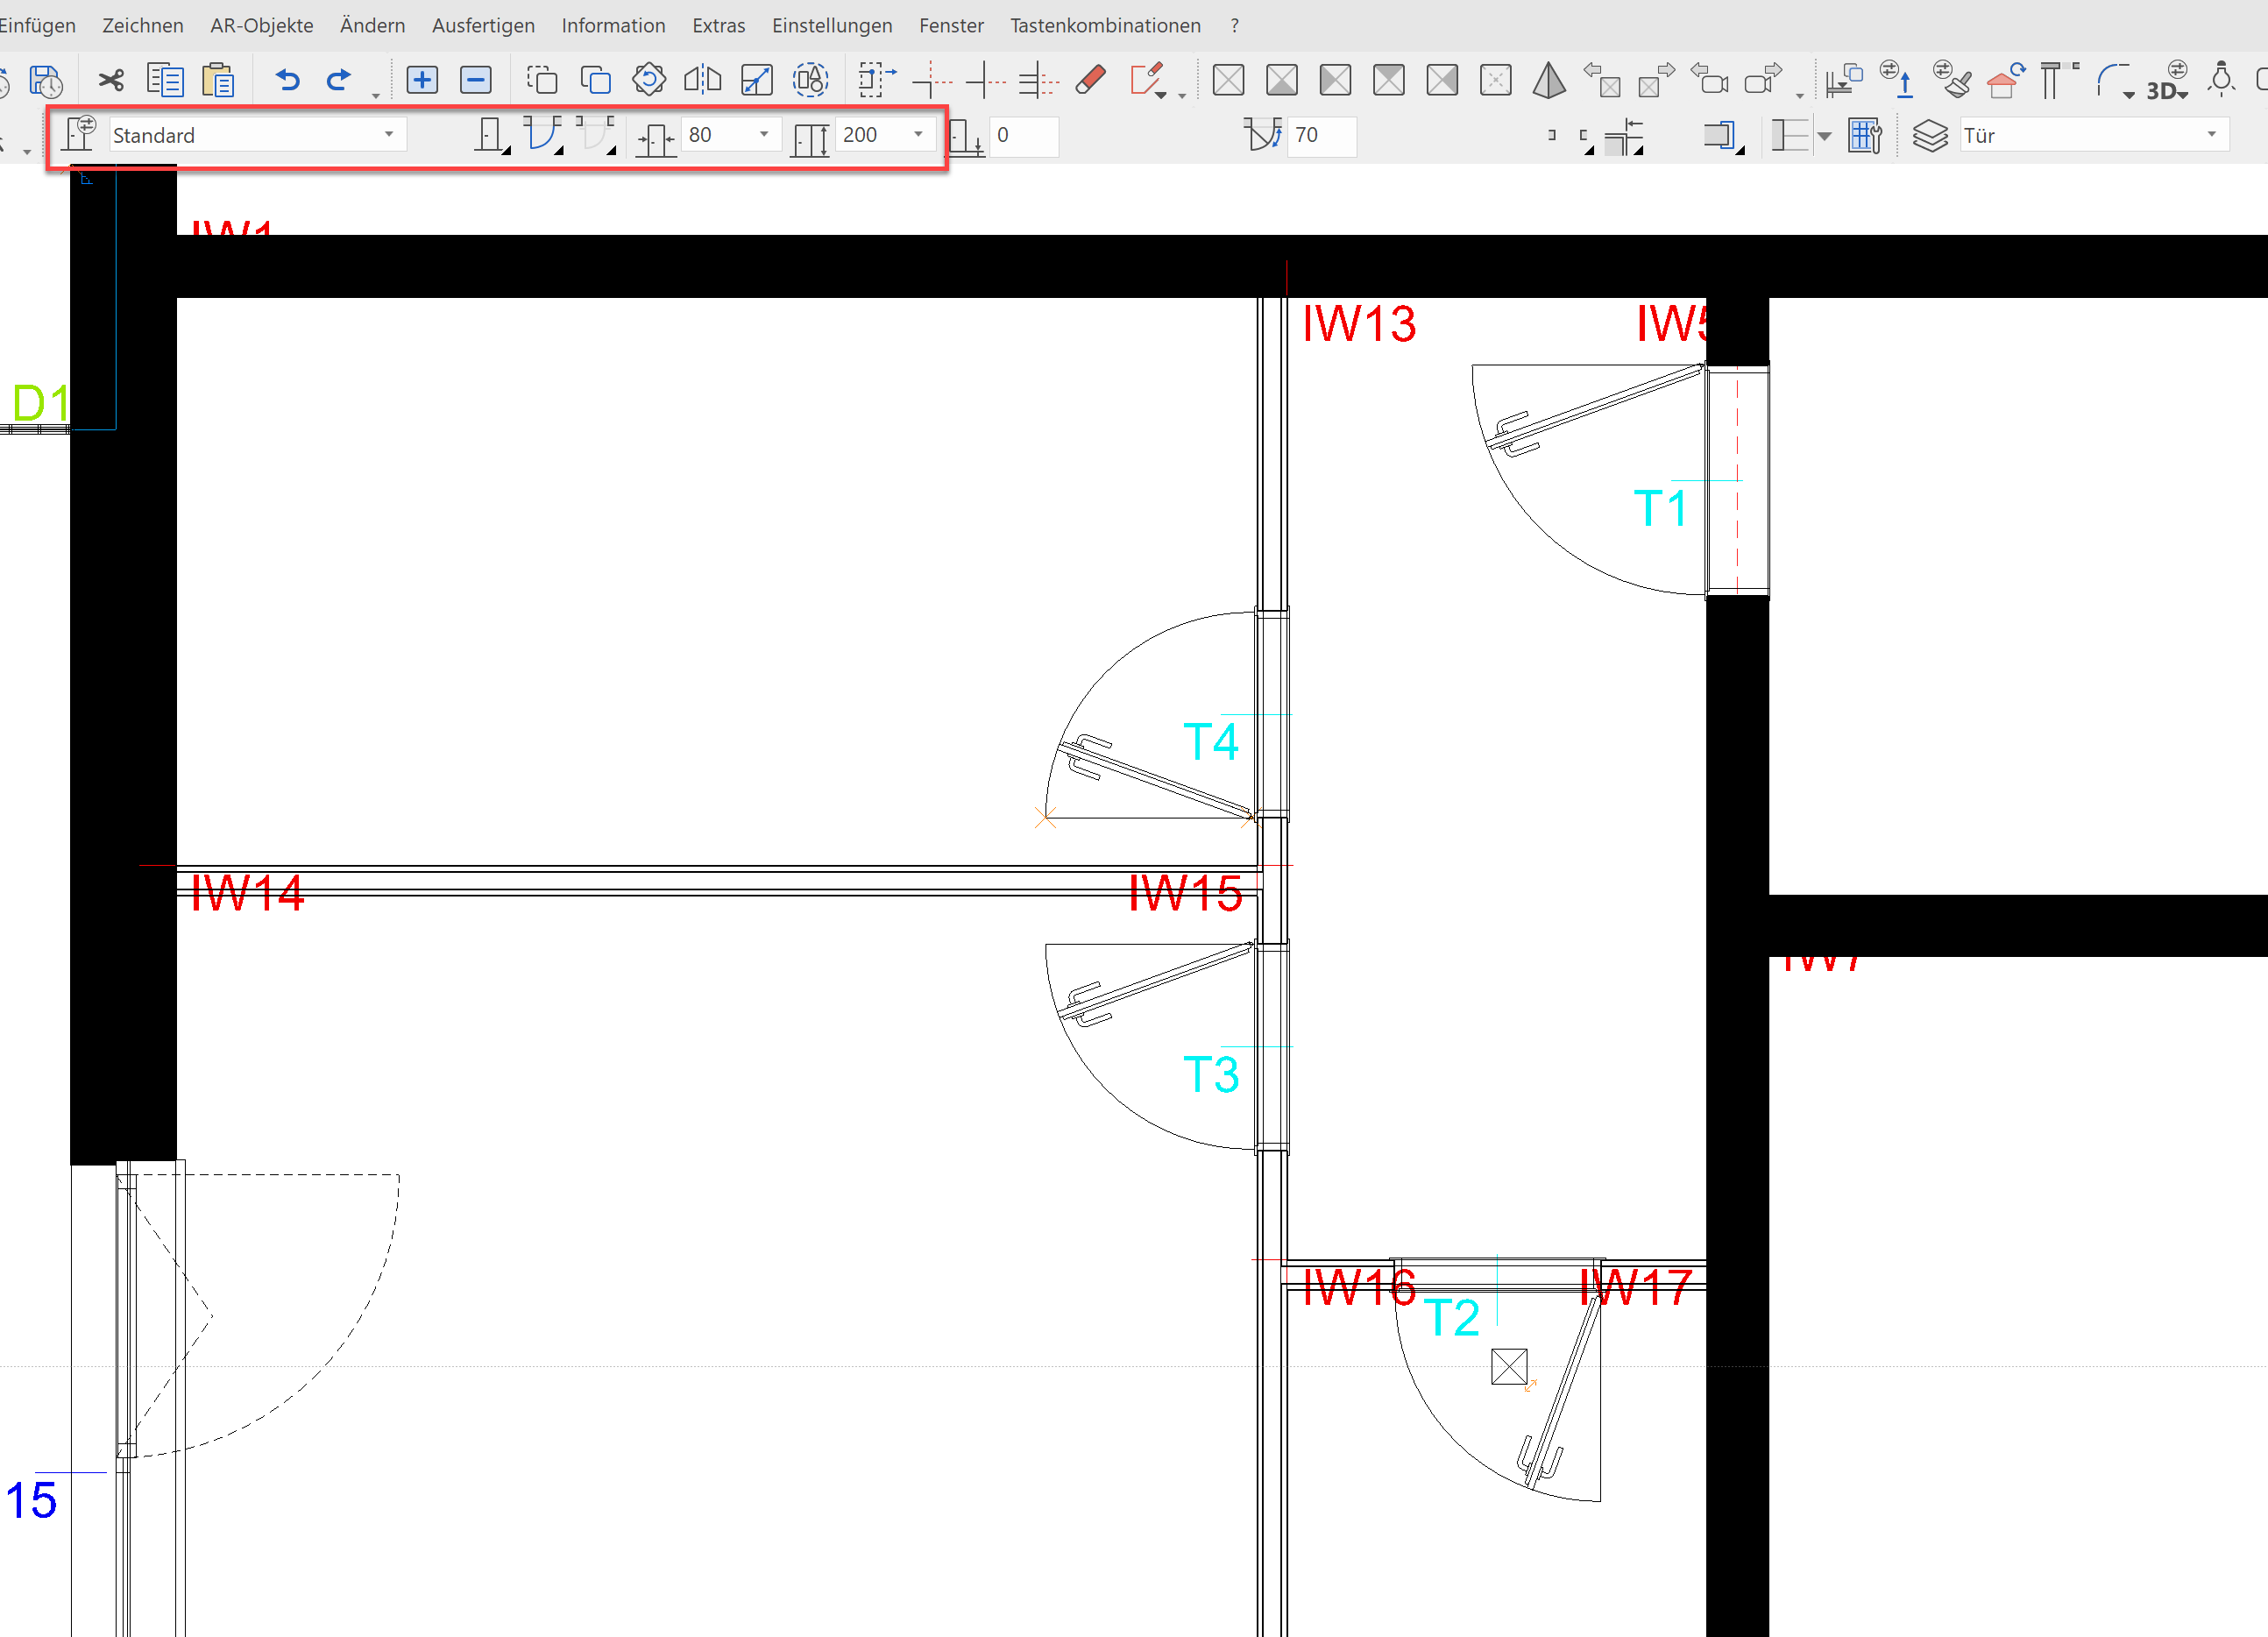Open door settings icon beside Standard

click(79, 134)
